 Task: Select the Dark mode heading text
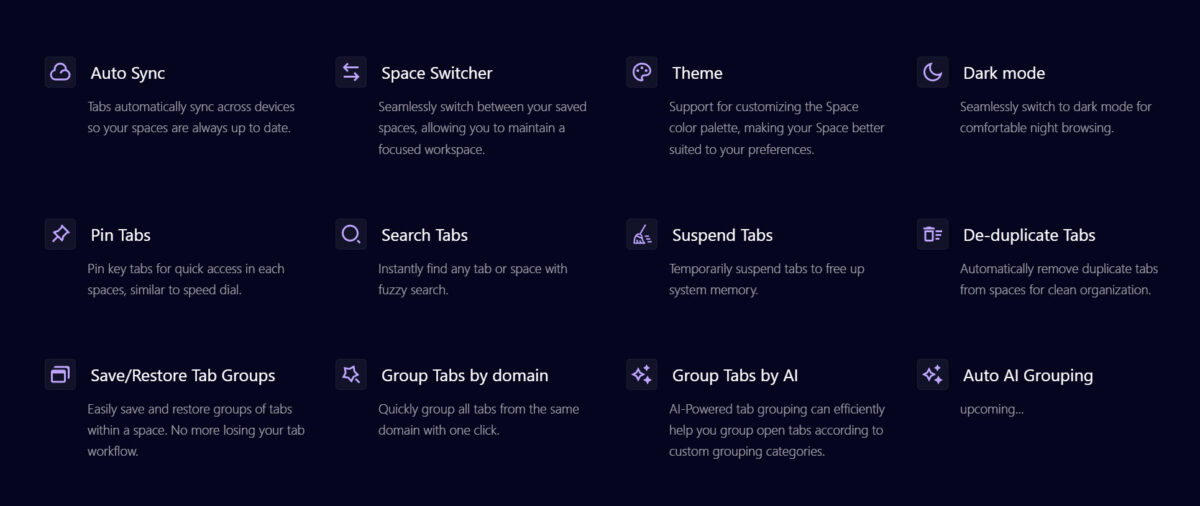pyautogui.click(x=1004, y=73)
